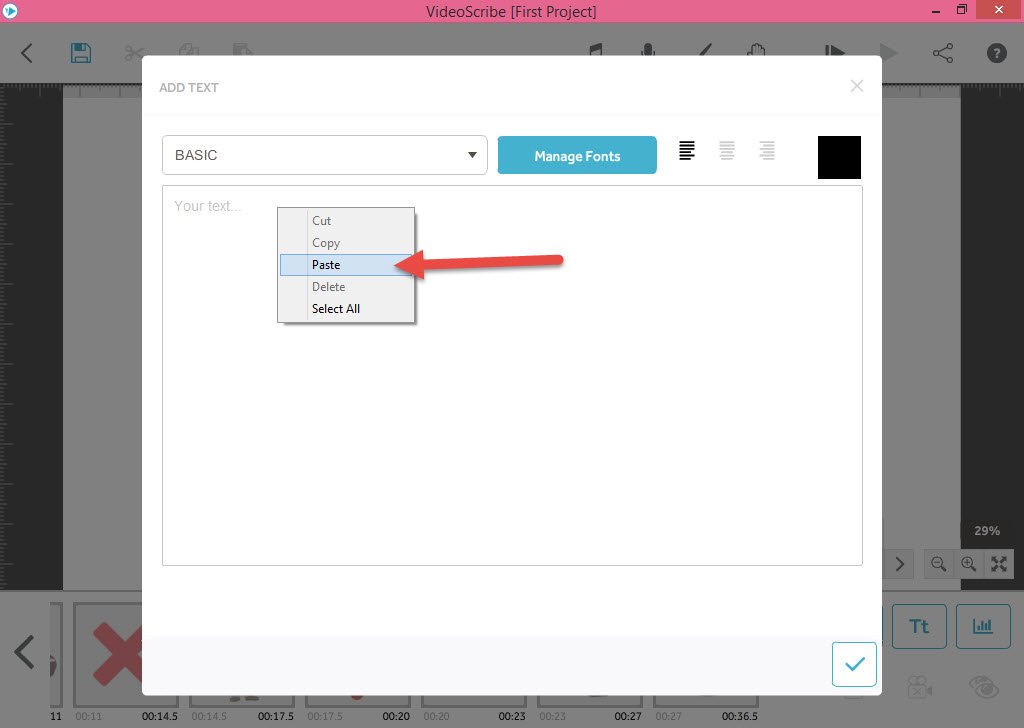Choose Copy from the context menu
1024x728 pixels.
[x=346, y=243]
